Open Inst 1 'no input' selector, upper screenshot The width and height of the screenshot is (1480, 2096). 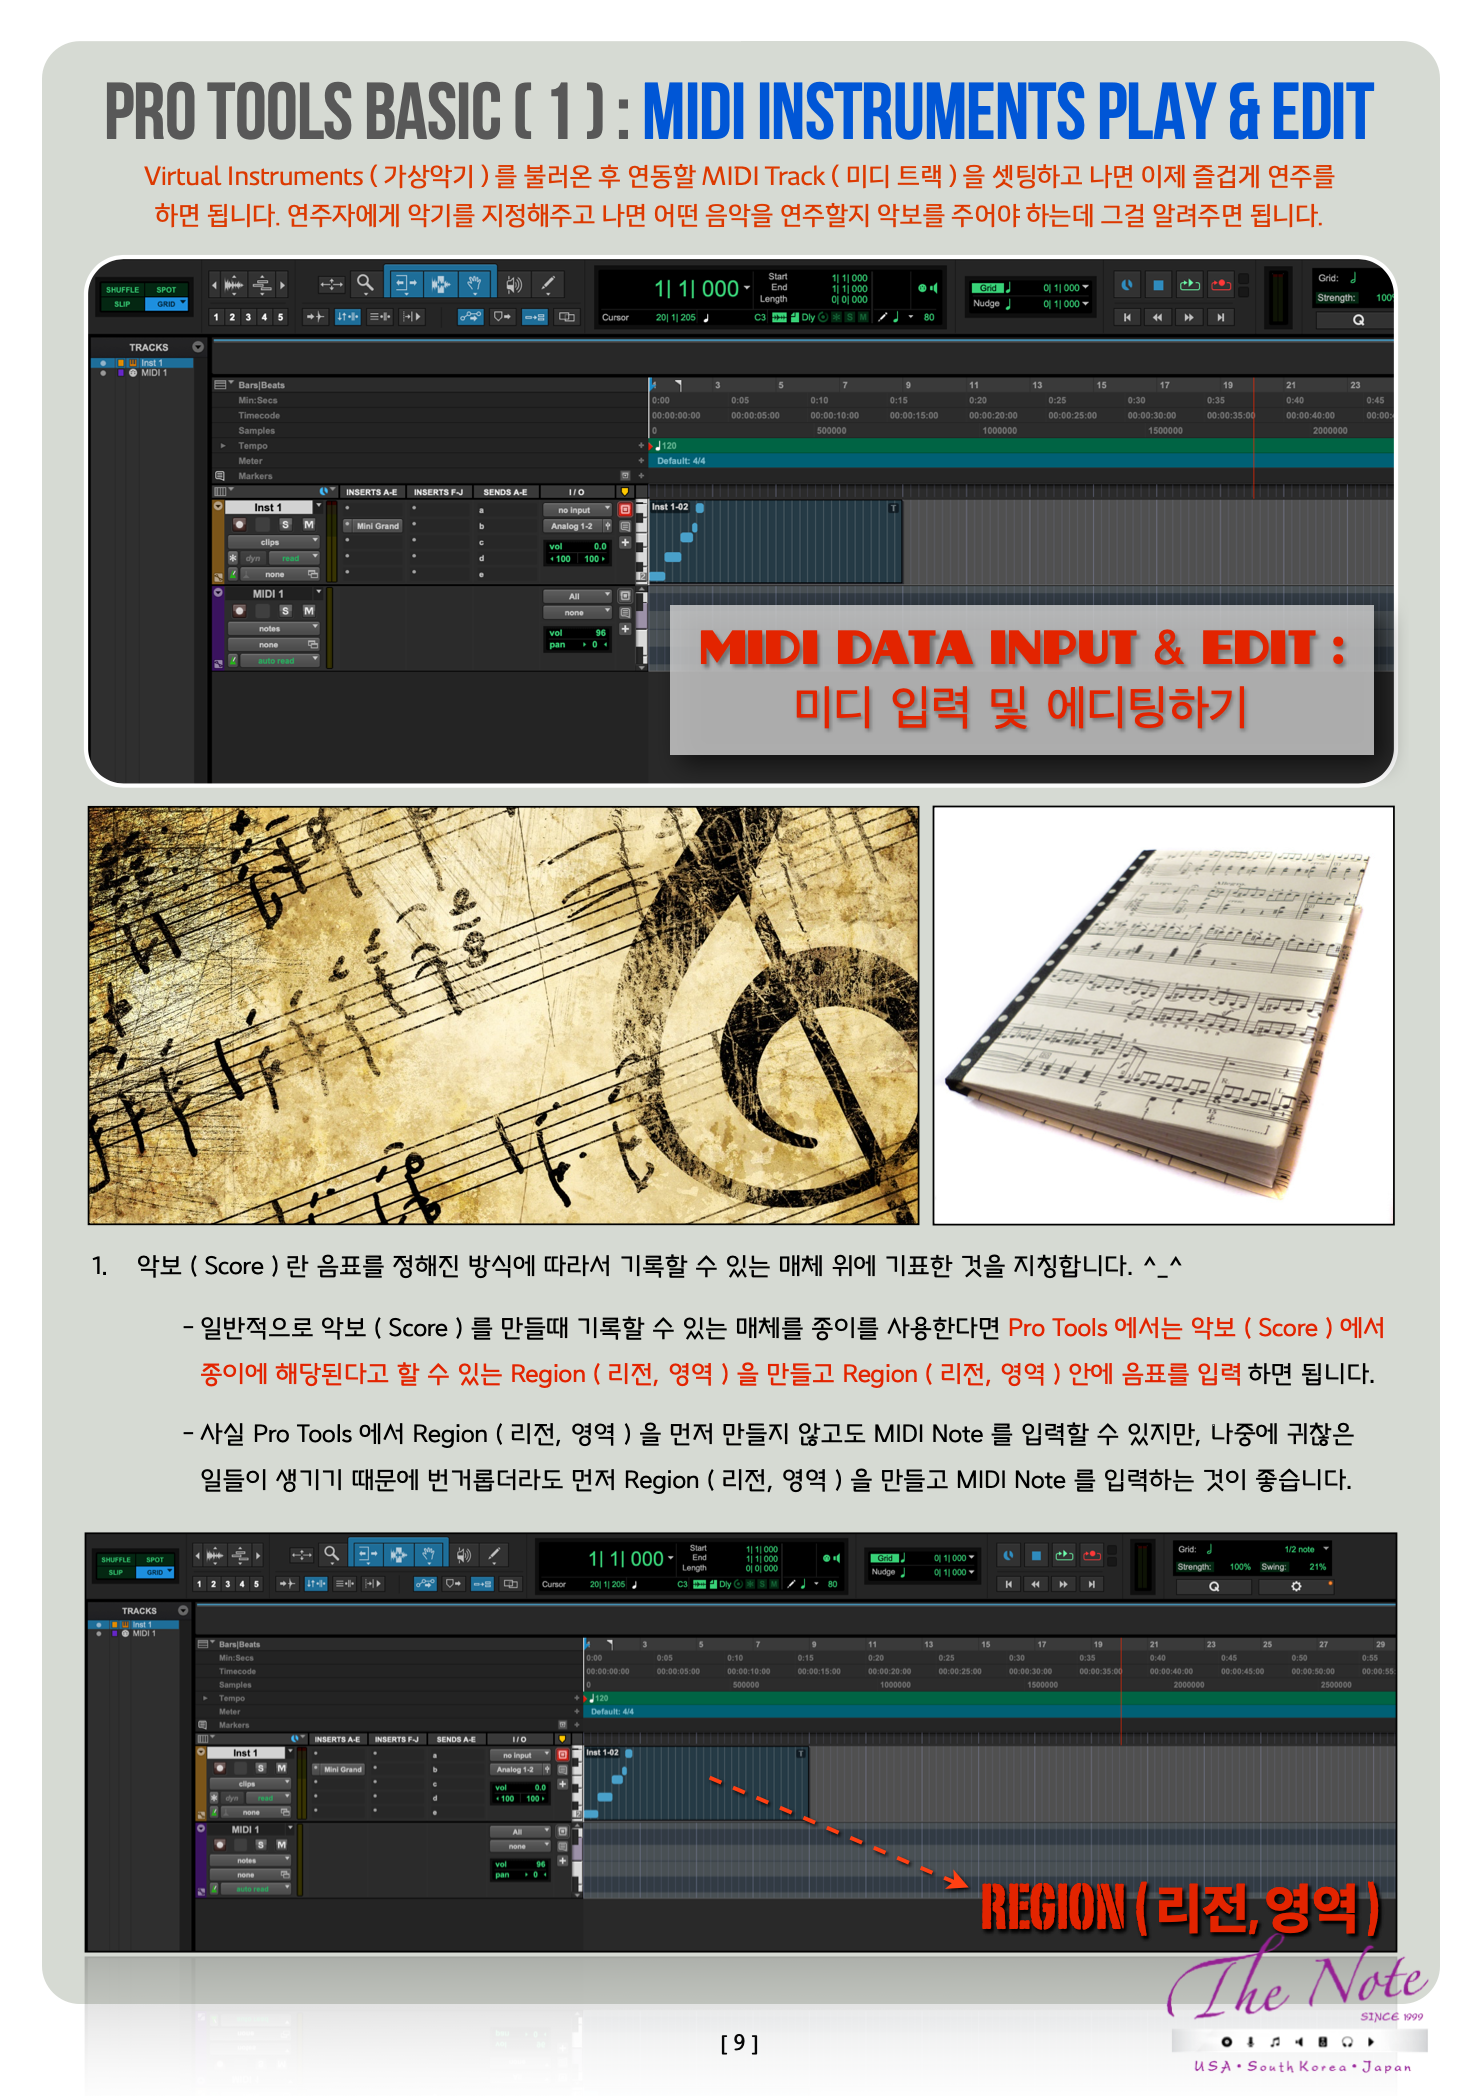coord(577,510)
